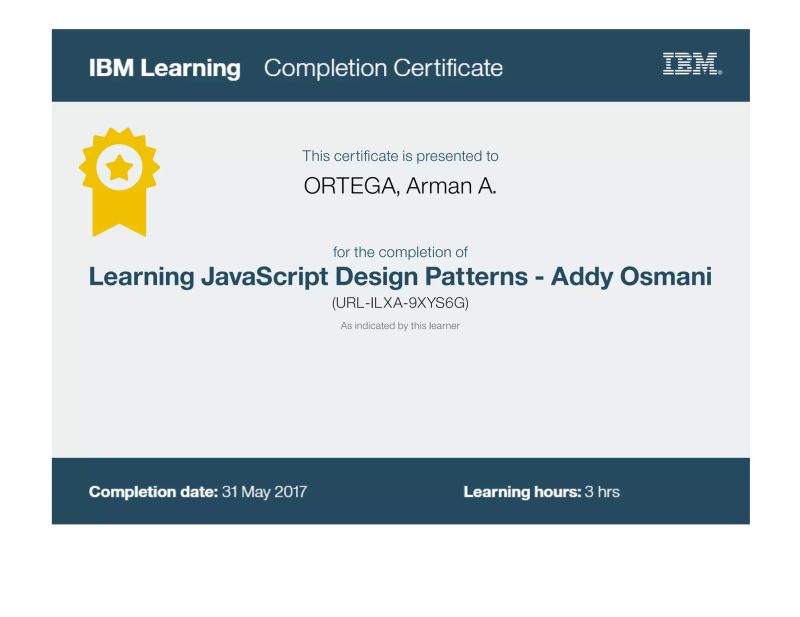Open the course code URL-ILXA-9XYS6G

pyautogui.click(x=400, y=303)
